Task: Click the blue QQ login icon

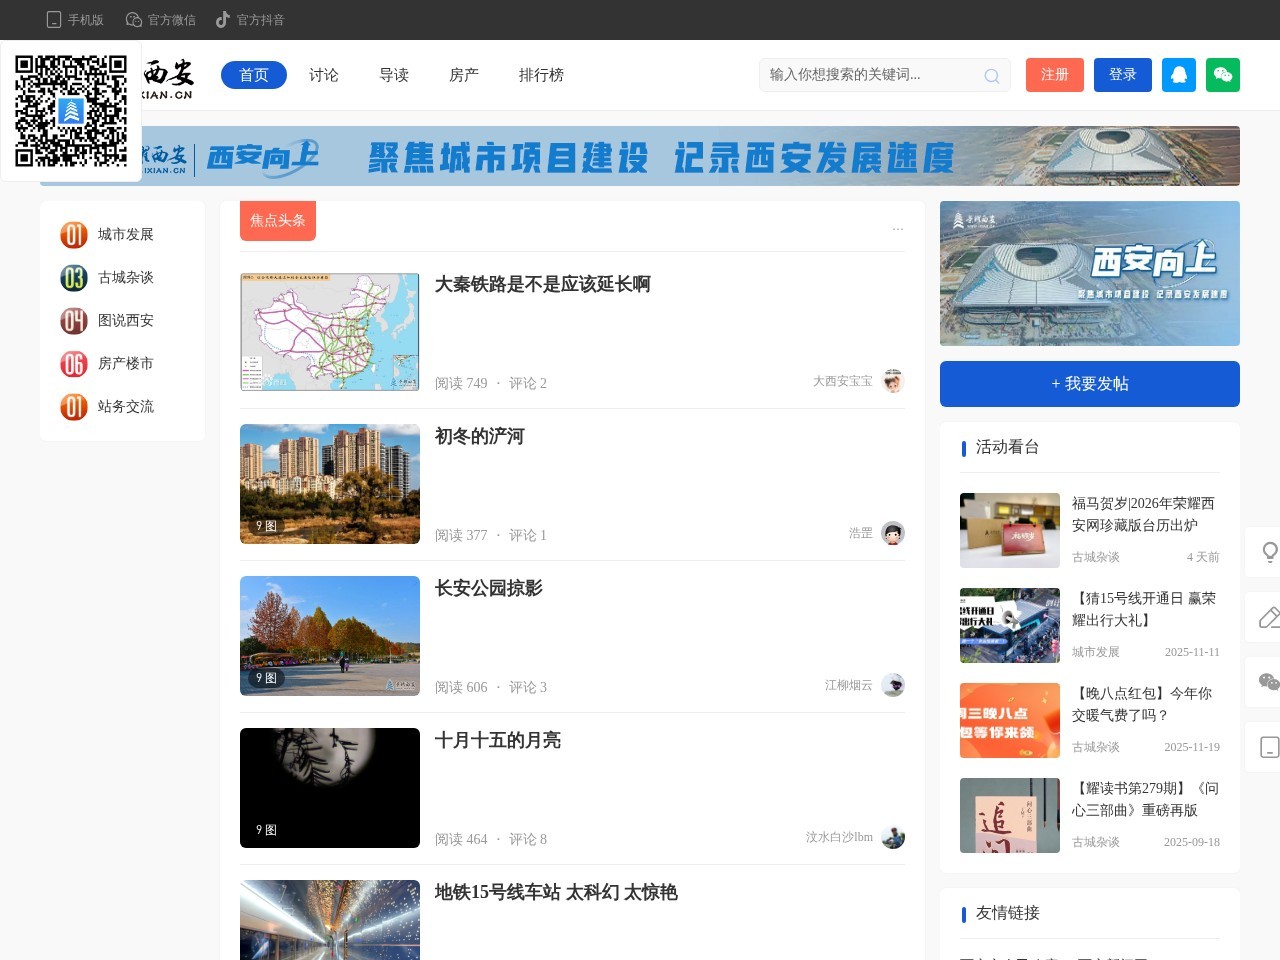Action: (1178, 75)
